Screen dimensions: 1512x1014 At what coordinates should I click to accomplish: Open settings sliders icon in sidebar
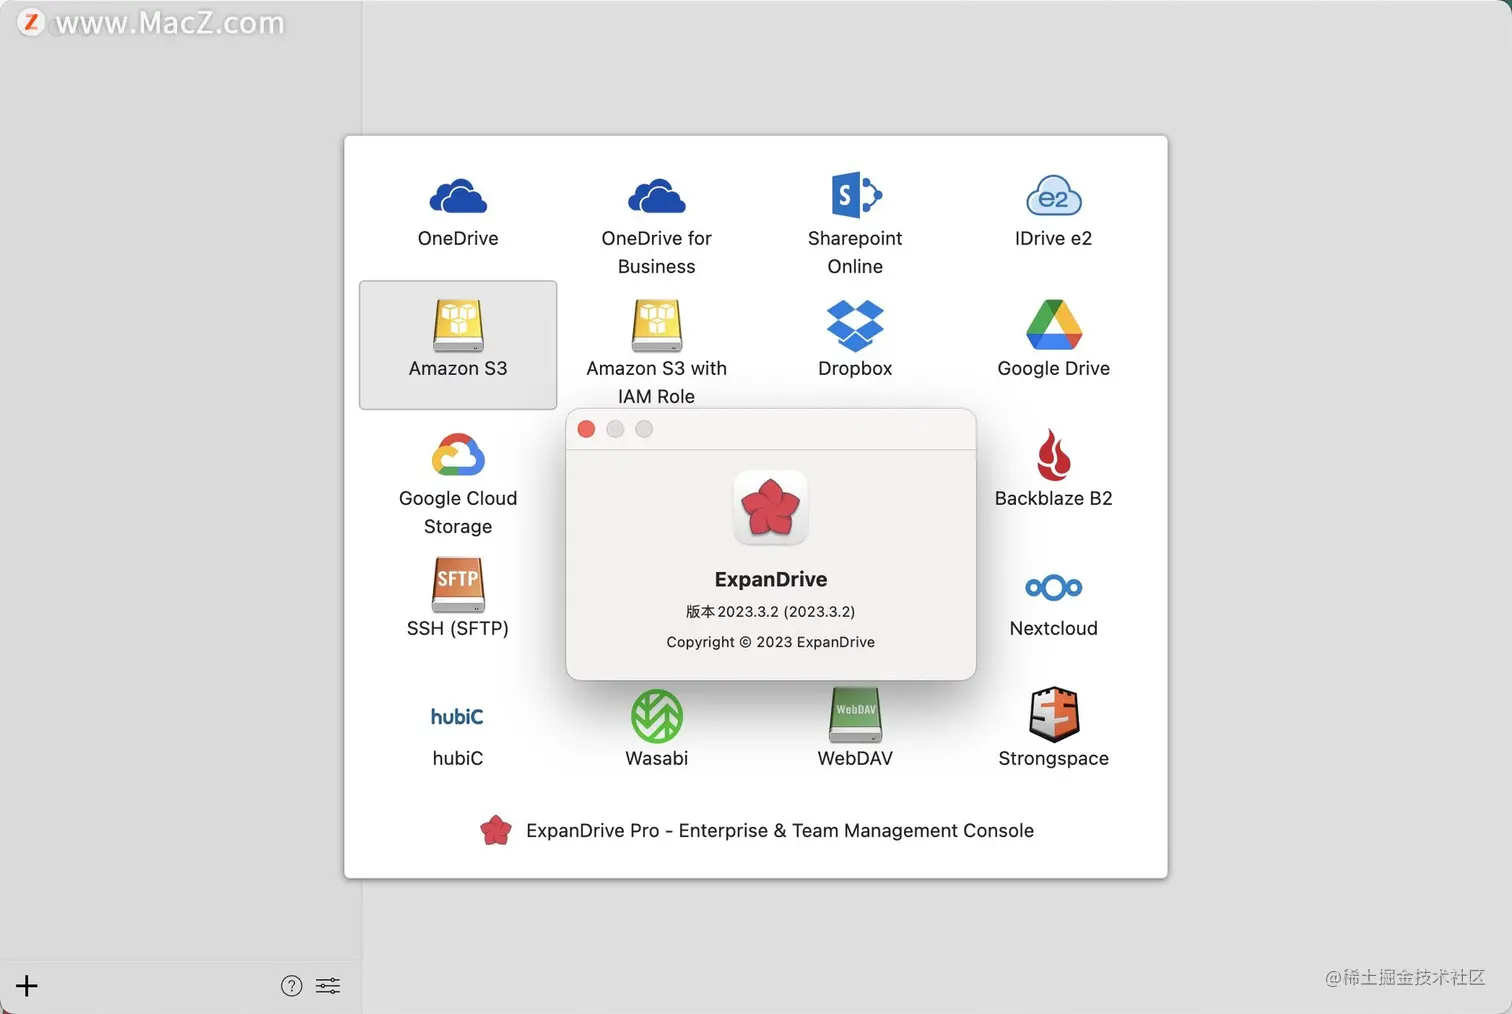(328, 986)
